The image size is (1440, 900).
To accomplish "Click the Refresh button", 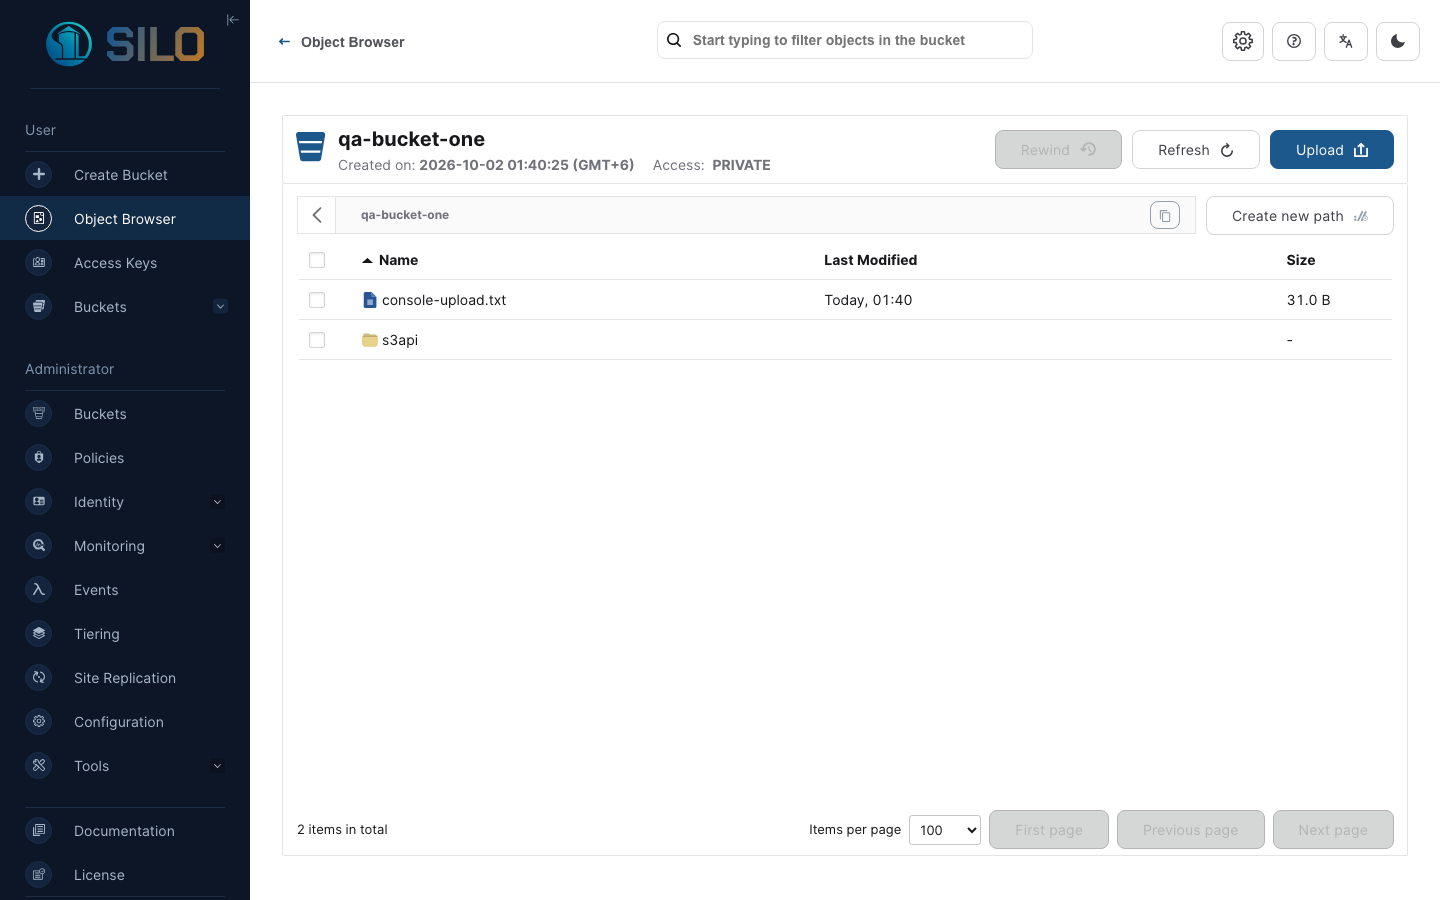I will tap(1196, 150).
